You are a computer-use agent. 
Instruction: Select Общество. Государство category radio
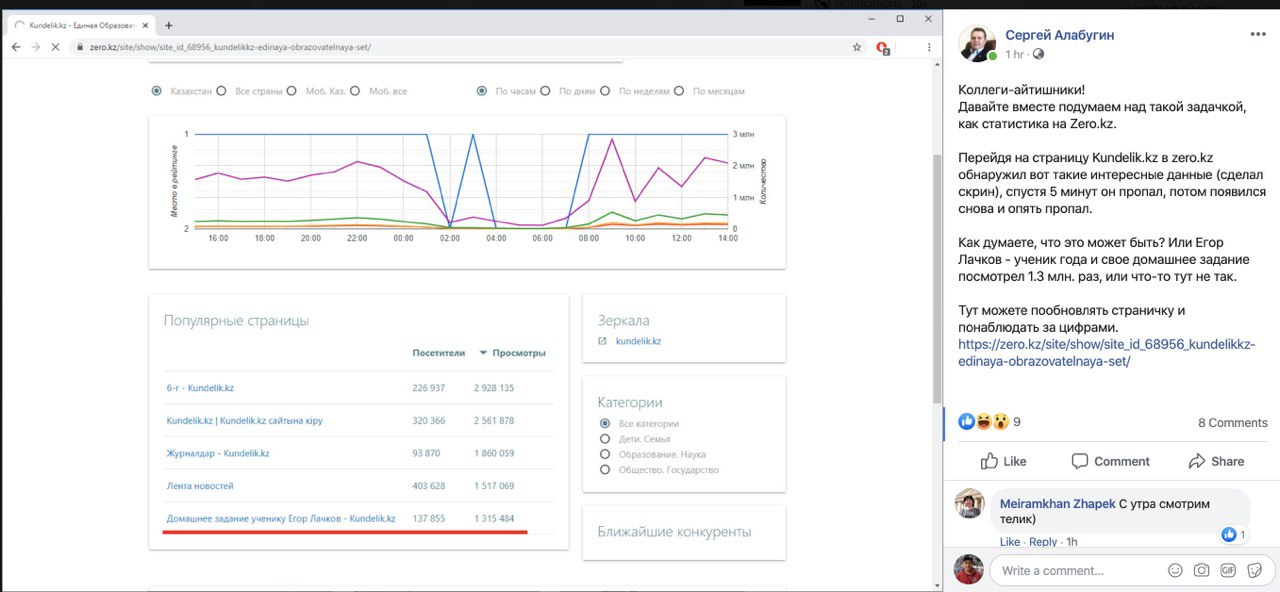coord(604,470)
